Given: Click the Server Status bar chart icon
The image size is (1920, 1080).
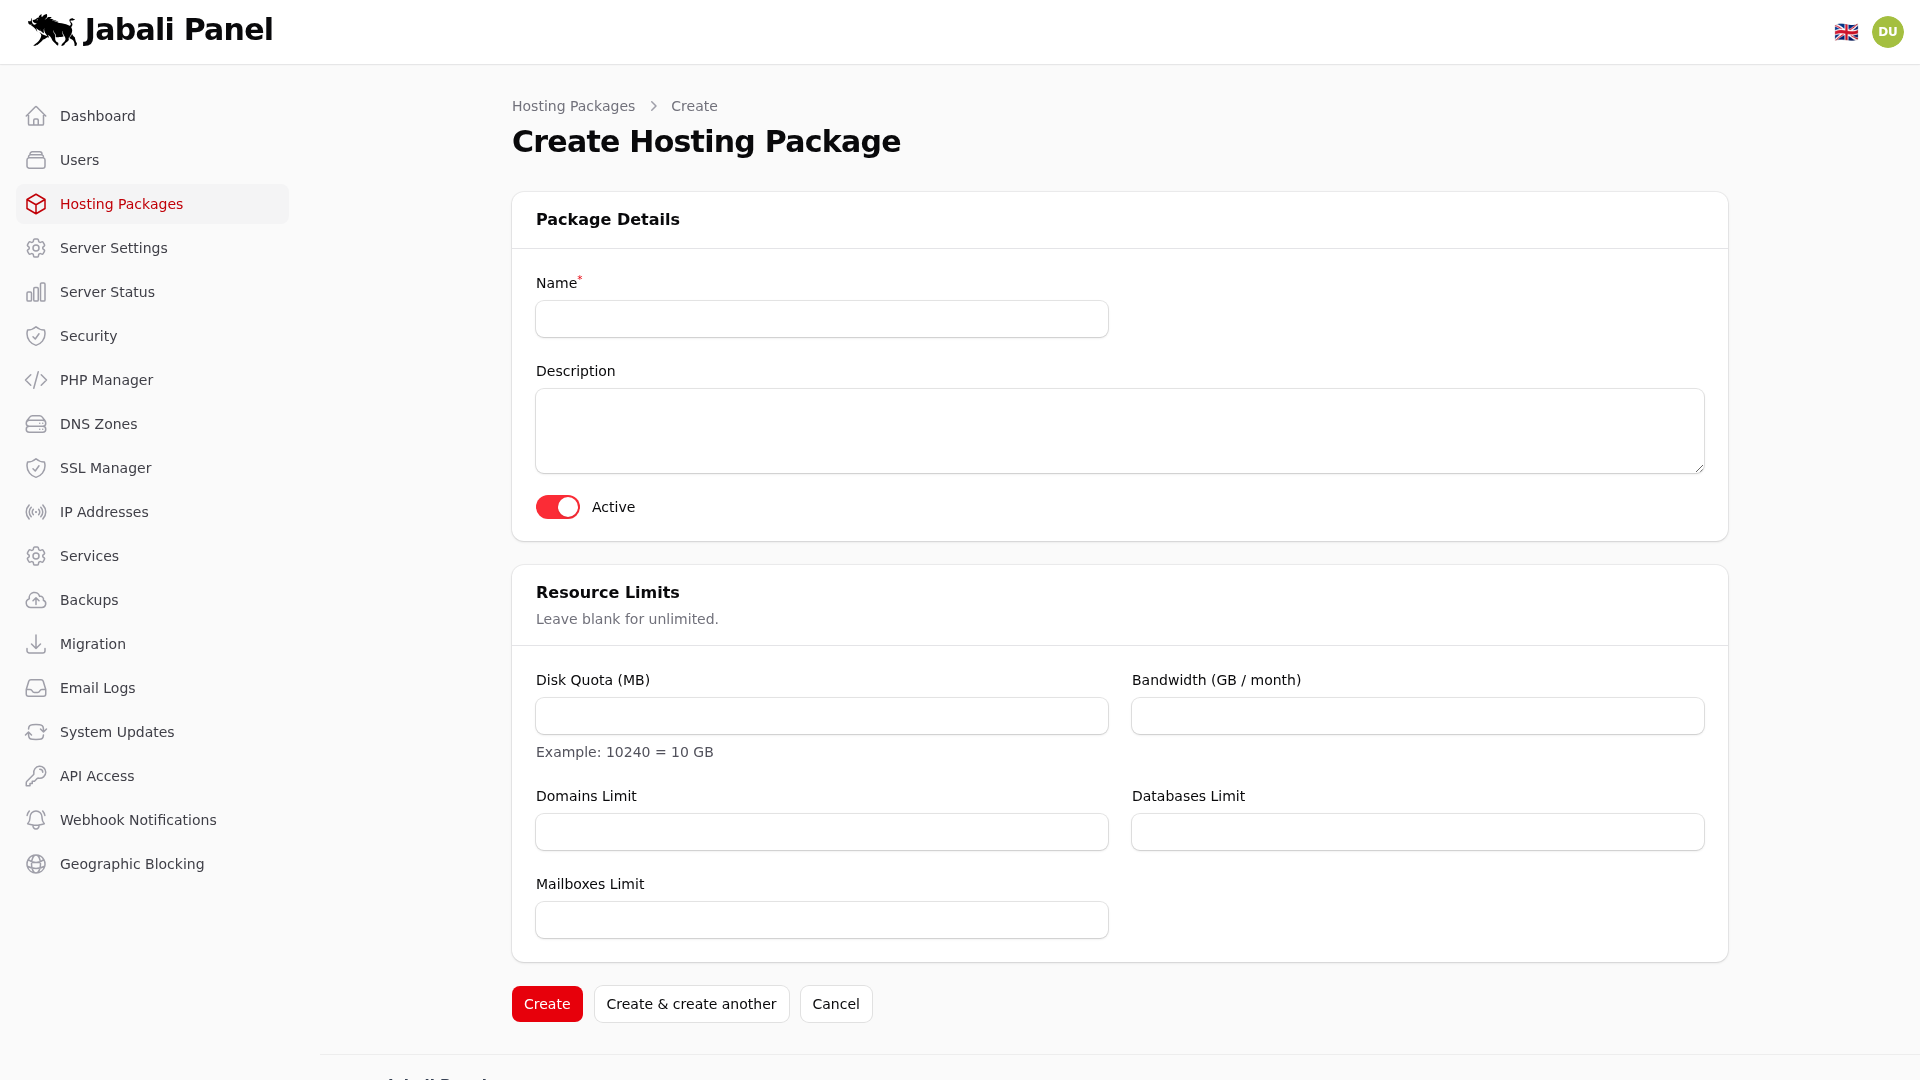Looking at the screenshot, I should pyautogui.click(x=36, y=291).
